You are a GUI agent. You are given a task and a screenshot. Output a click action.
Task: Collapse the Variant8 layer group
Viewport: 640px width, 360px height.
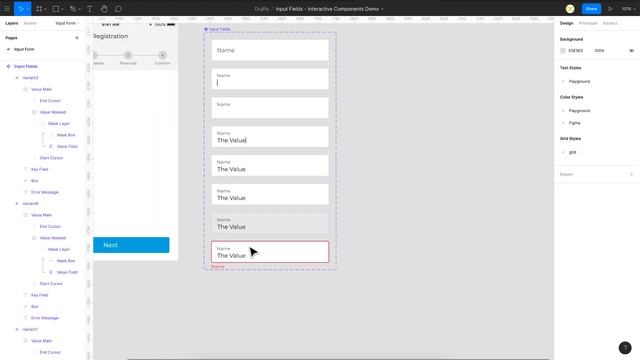tap(17, 203)
